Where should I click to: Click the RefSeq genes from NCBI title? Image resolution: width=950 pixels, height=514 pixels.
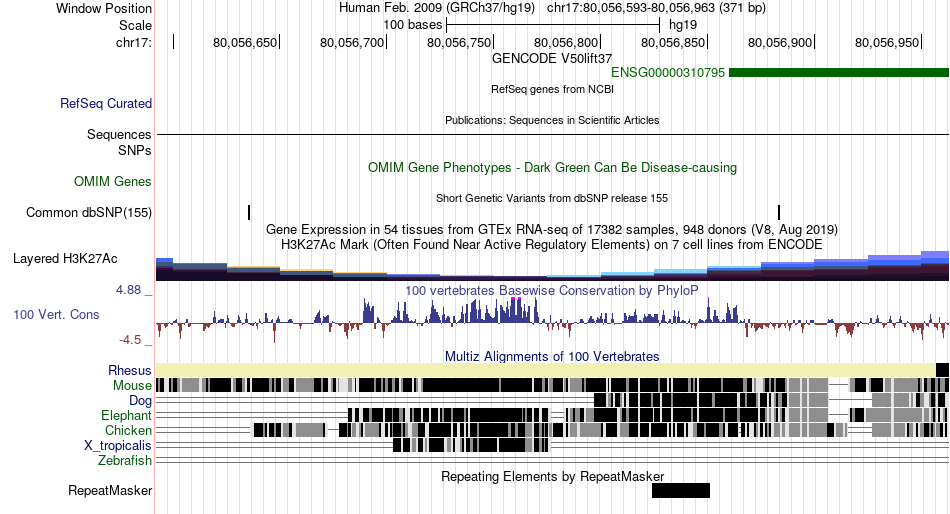click(x=552, y=89)
